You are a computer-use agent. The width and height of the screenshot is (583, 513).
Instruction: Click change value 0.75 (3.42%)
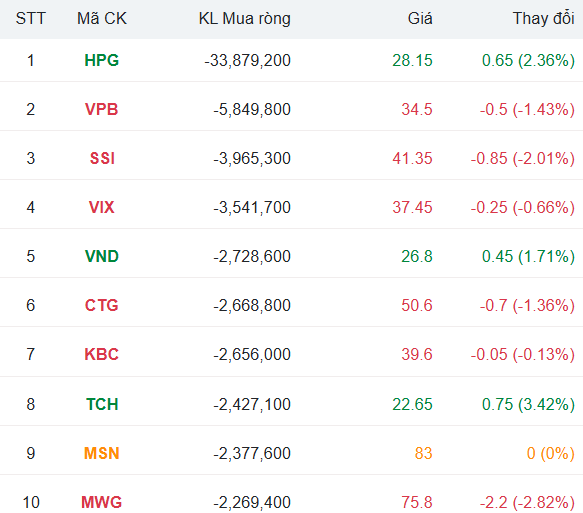pos(528,404)
